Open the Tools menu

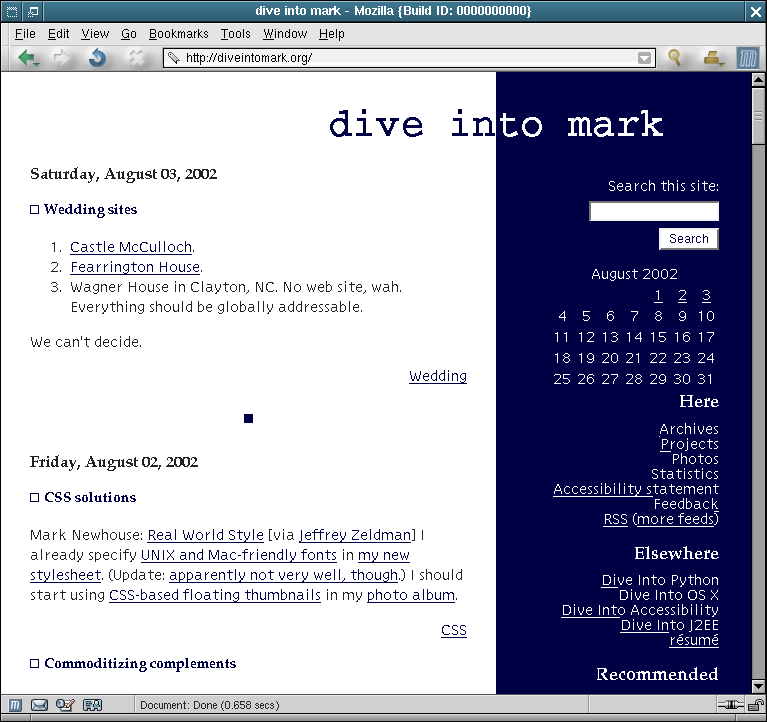235,34
